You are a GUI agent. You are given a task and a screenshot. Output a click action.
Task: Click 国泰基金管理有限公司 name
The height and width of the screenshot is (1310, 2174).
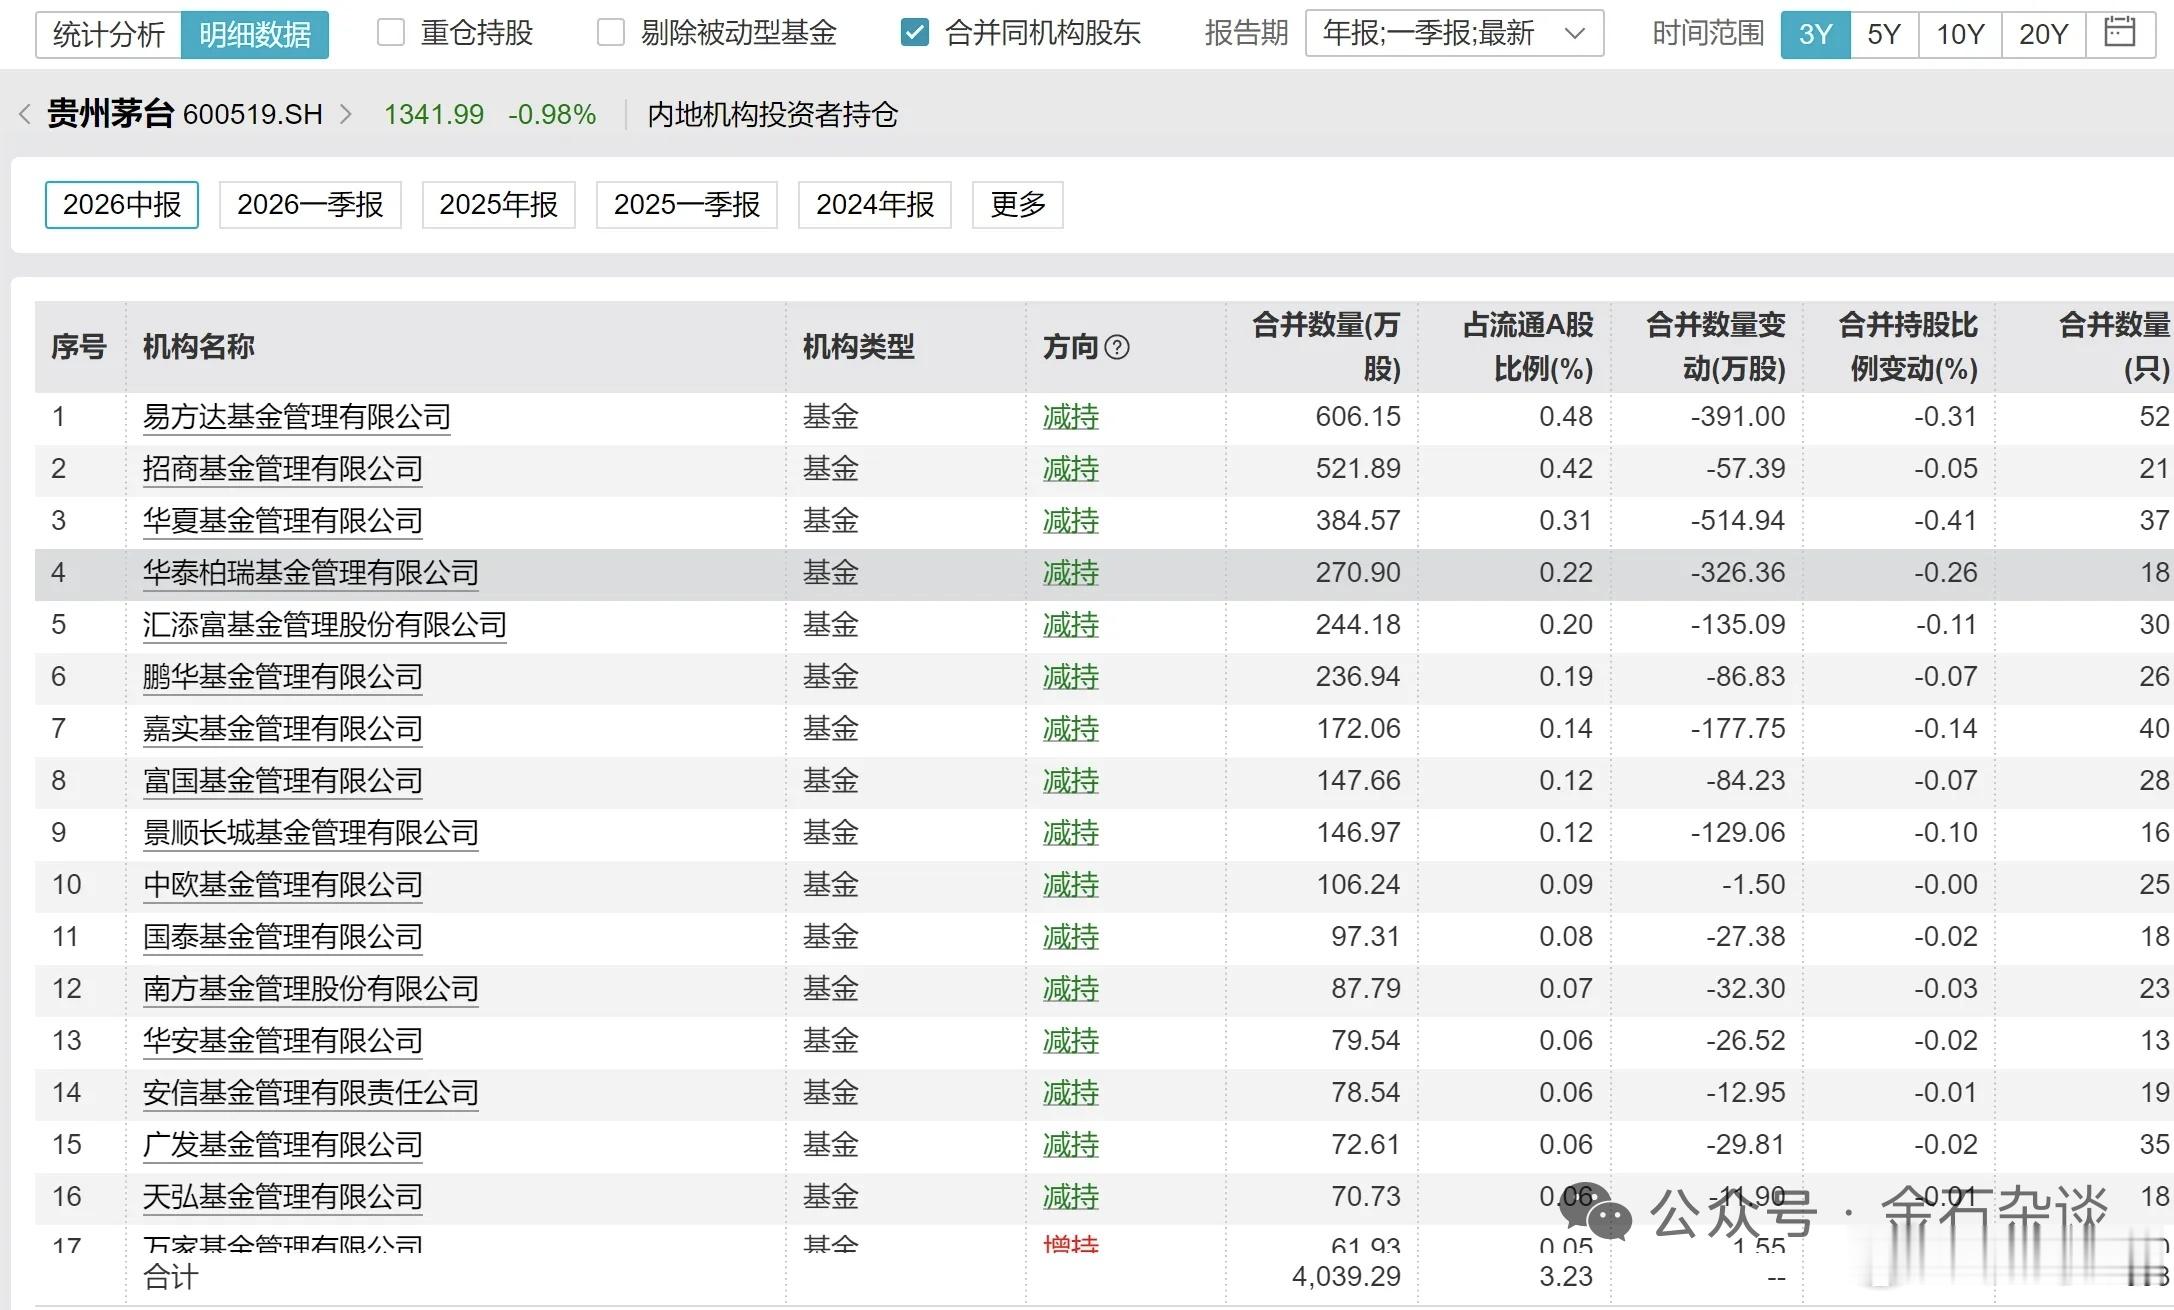point(283,937)
